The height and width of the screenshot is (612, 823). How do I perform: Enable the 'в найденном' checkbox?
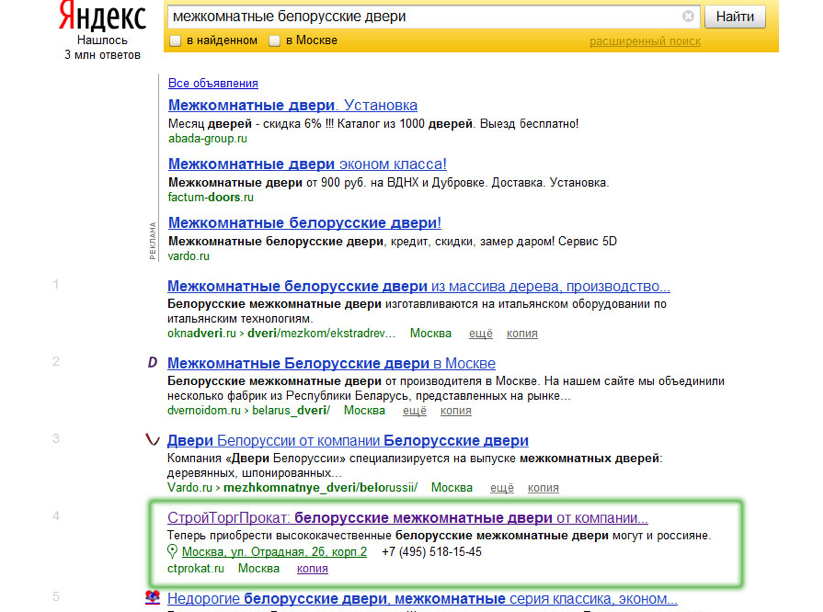(175, 41)
